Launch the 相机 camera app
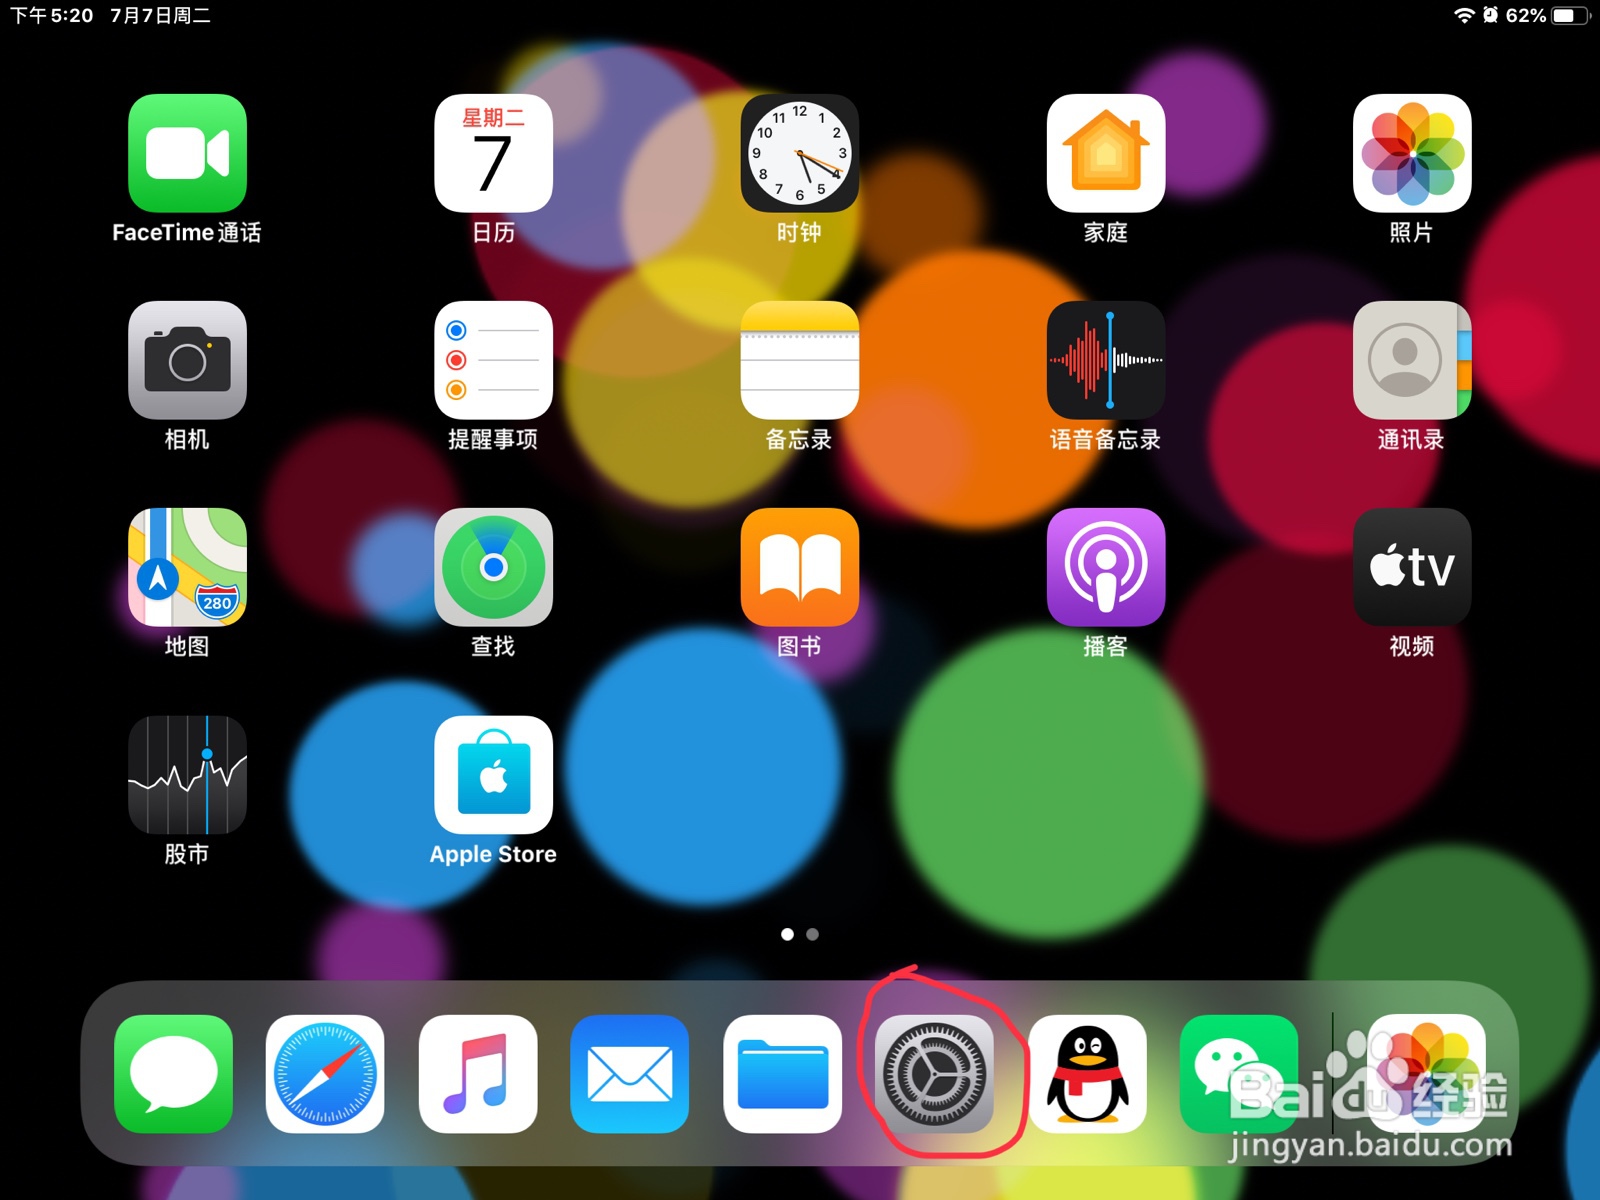This screenshot has height=1200, width=1600. click(x=187, y=362)
